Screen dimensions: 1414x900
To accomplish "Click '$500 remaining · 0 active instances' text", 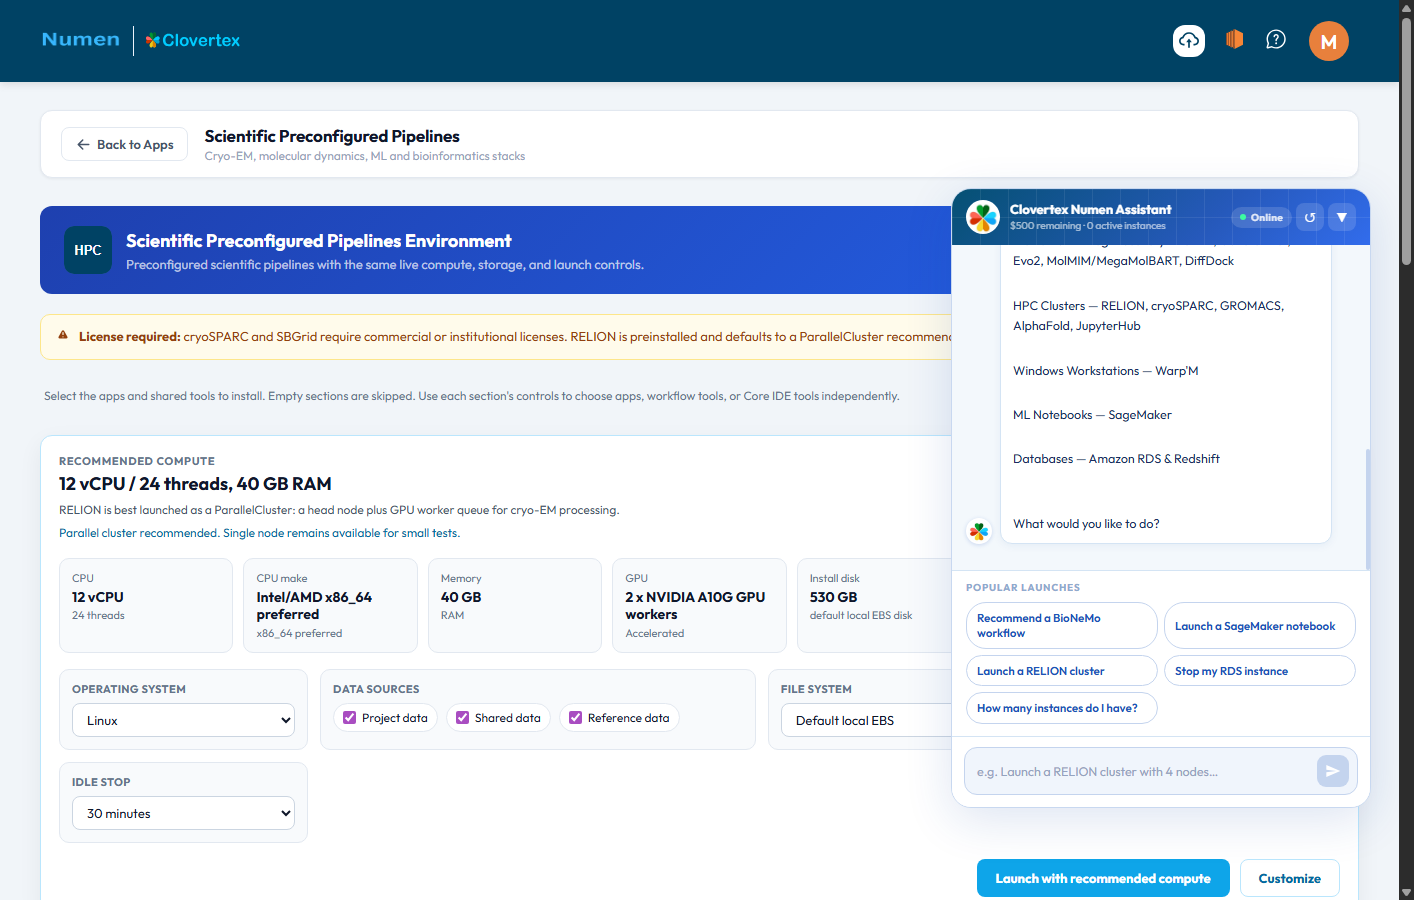I will click(x=1087, y=226).
